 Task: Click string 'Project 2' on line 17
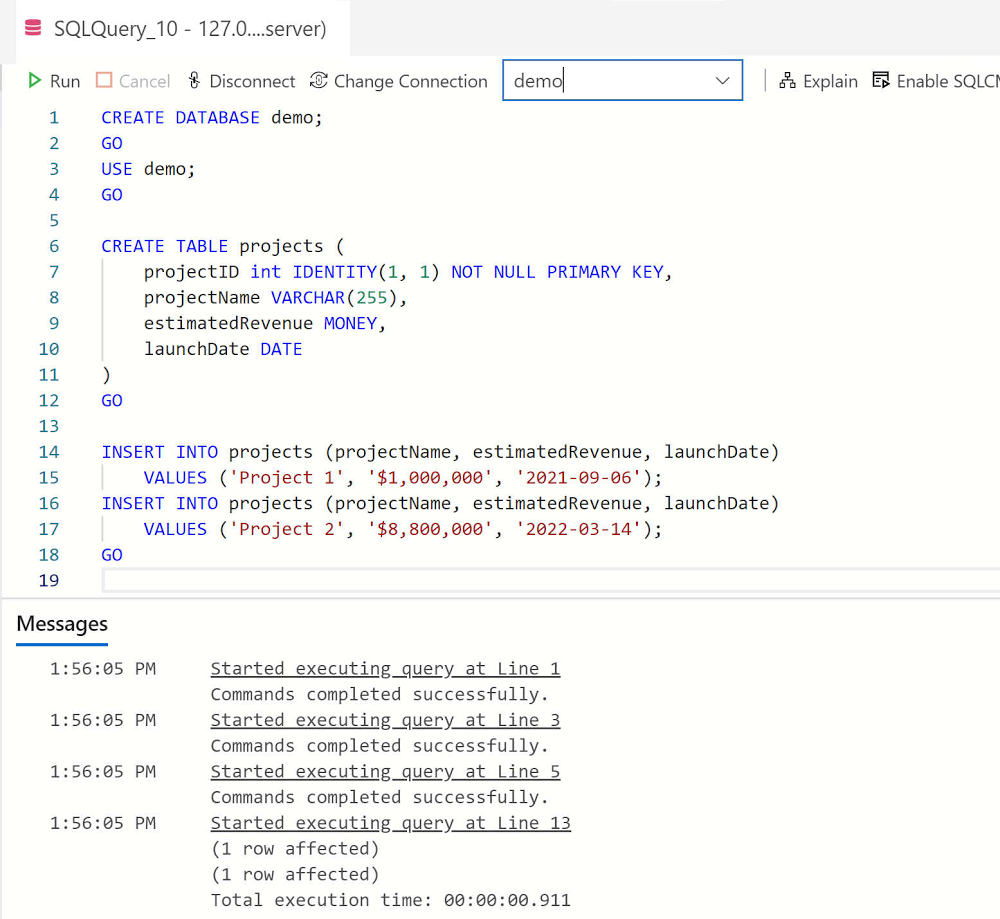point(286,529)
